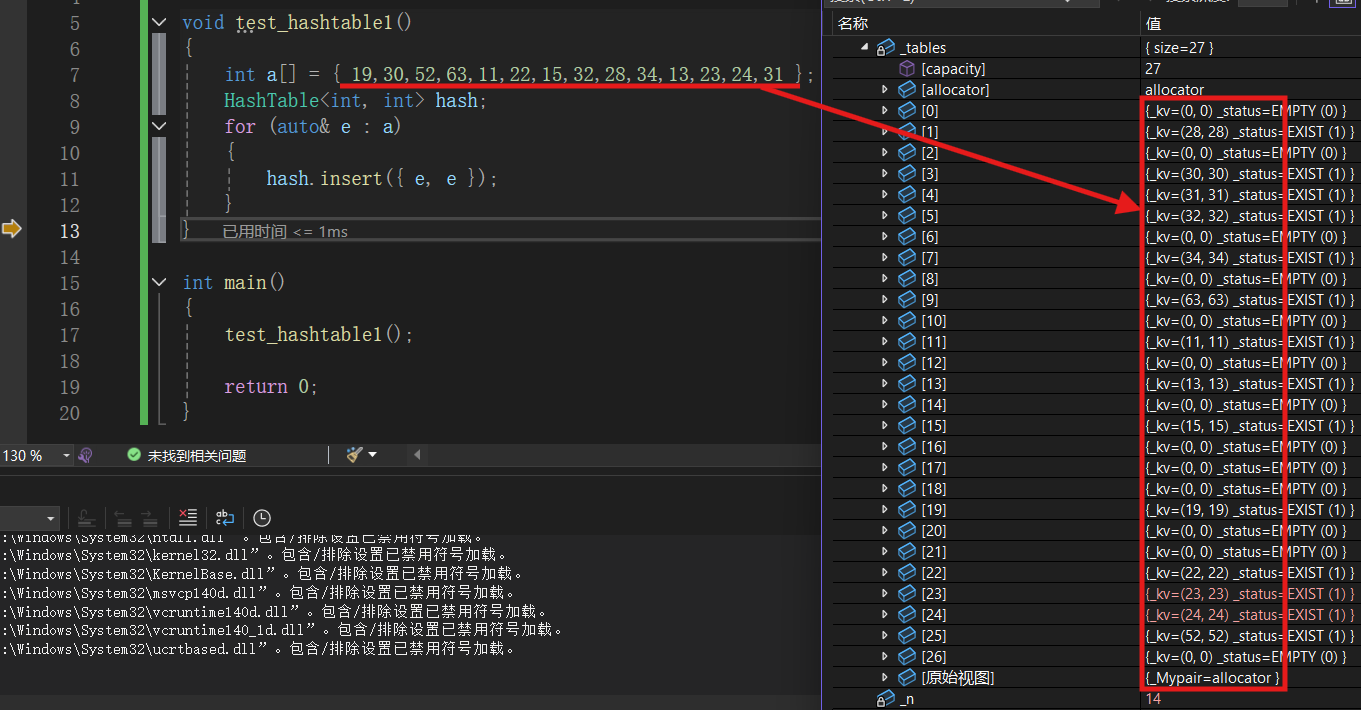Expand the [allocator] node
The image size is (1361, 710).
(x=884, y=90)
